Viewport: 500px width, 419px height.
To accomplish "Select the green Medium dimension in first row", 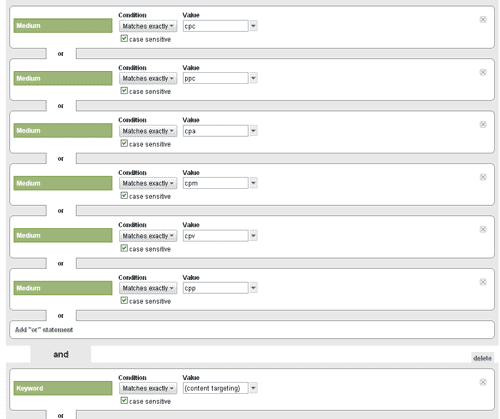I will (x=63, y=26).
